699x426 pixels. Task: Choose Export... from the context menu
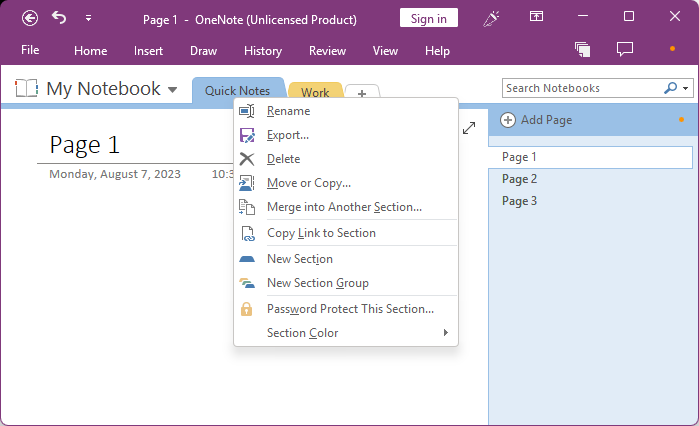click(x=346, y=135)
